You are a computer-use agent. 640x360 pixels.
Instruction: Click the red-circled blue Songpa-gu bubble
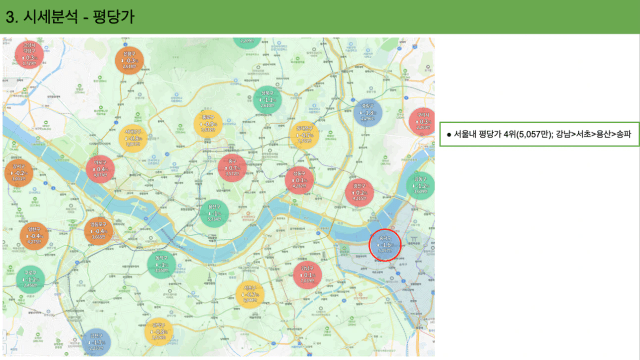tap(385, 245)
